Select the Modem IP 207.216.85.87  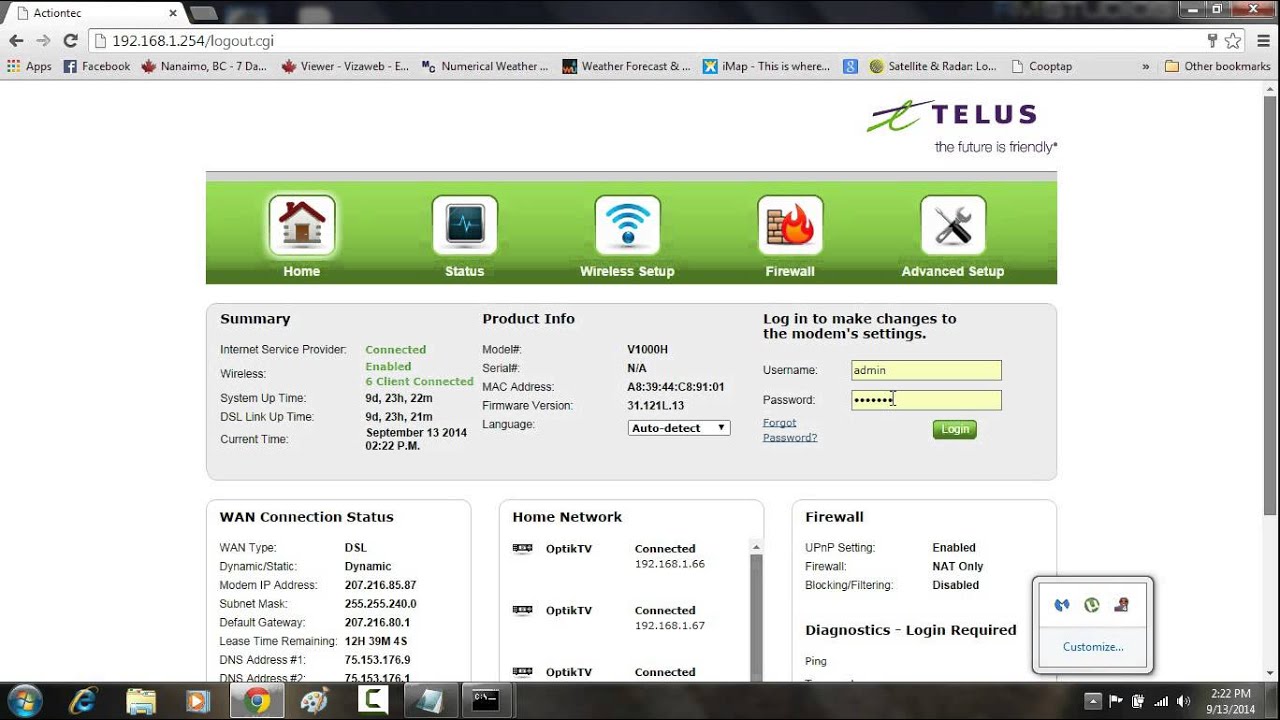pyautogui.click(x=380, y=585)
